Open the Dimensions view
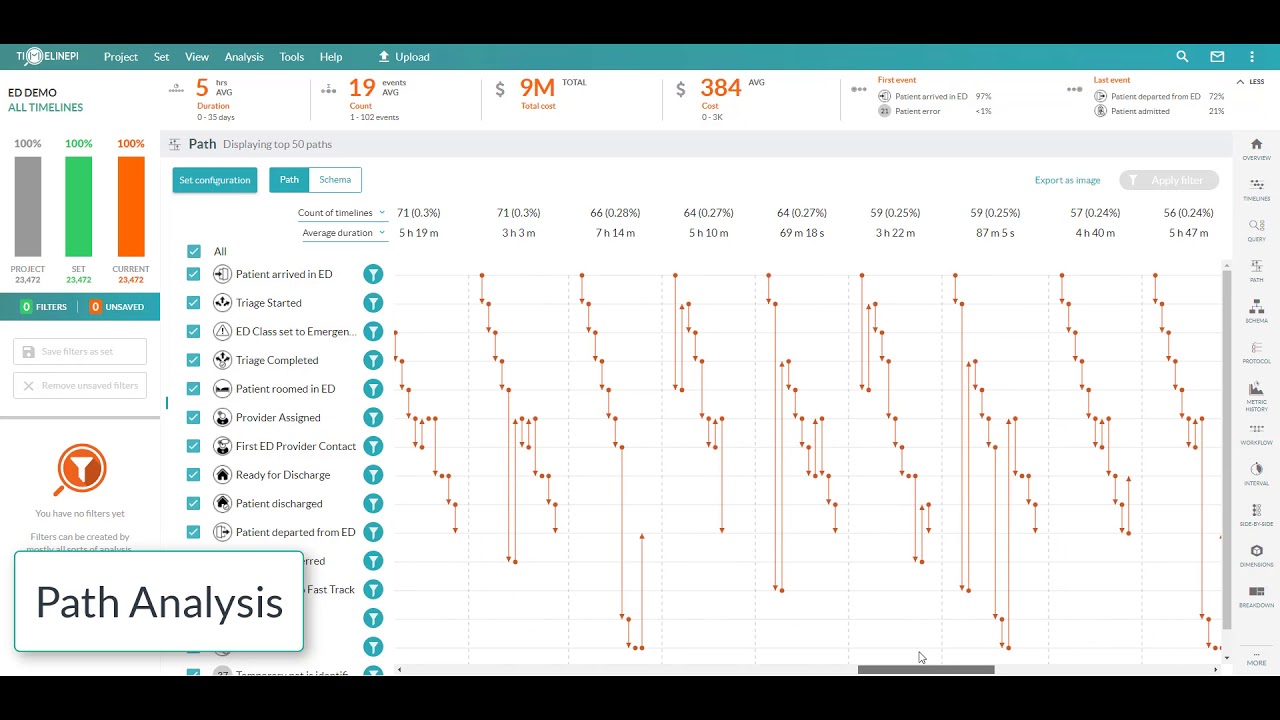Screen dimensions: 1280x720 point(1256,553)
